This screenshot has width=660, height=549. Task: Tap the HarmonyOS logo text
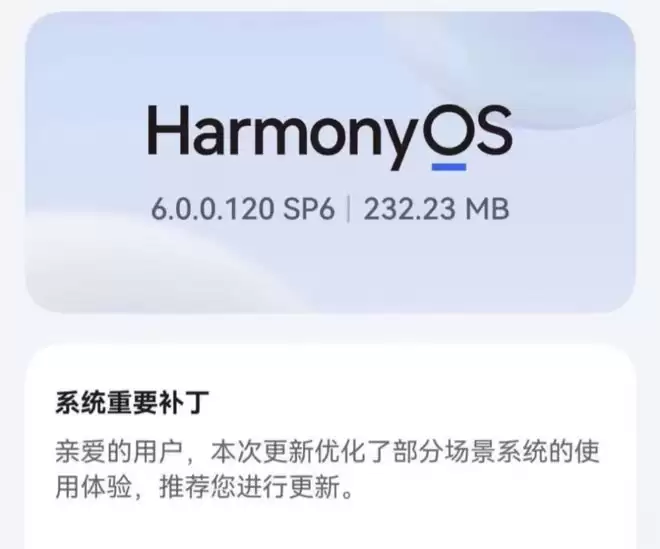330,138
